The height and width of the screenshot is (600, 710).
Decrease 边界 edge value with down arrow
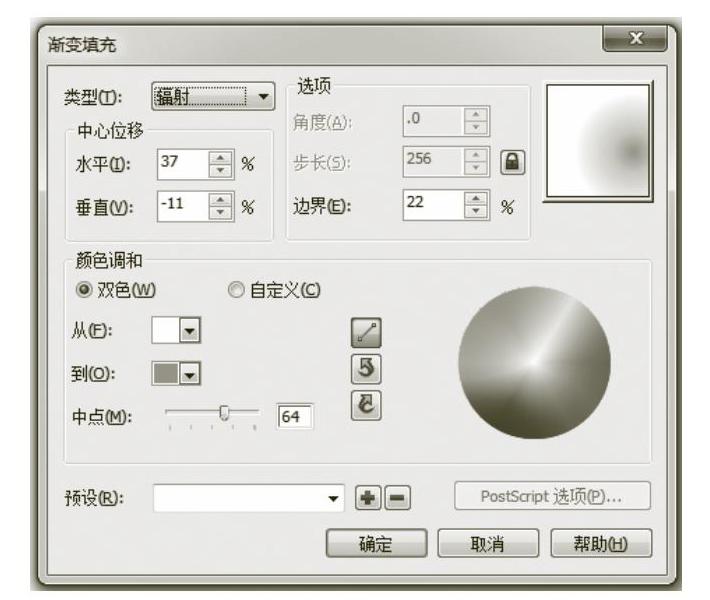476,211
